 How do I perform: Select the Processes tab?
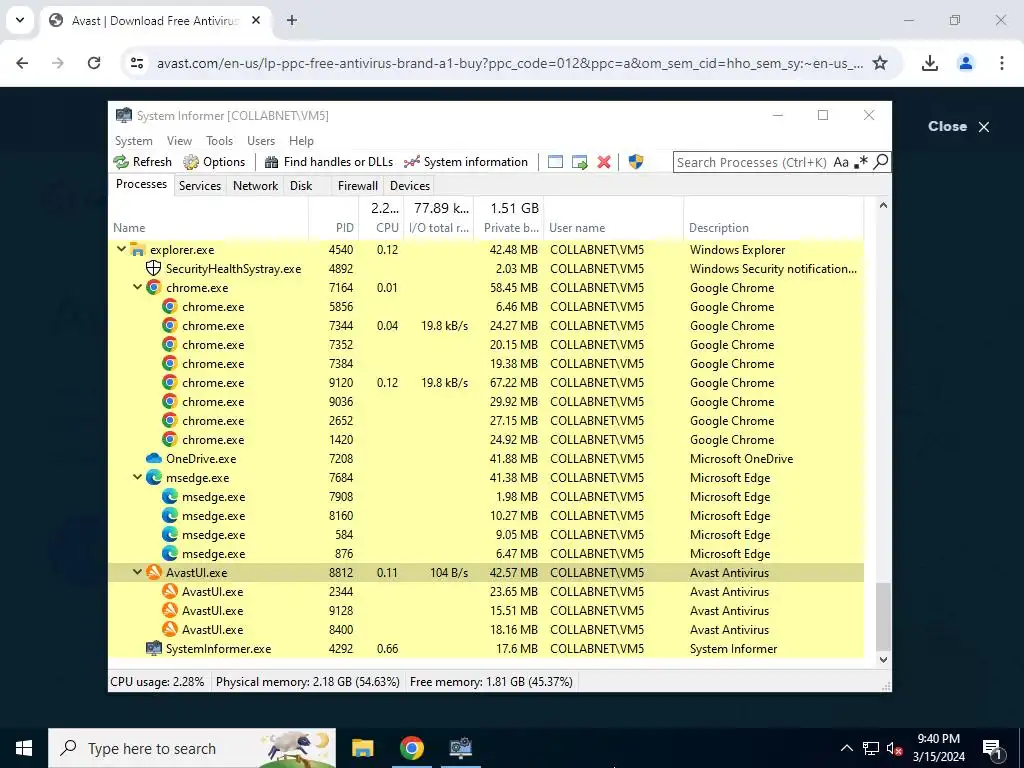(x=141, y=184)
